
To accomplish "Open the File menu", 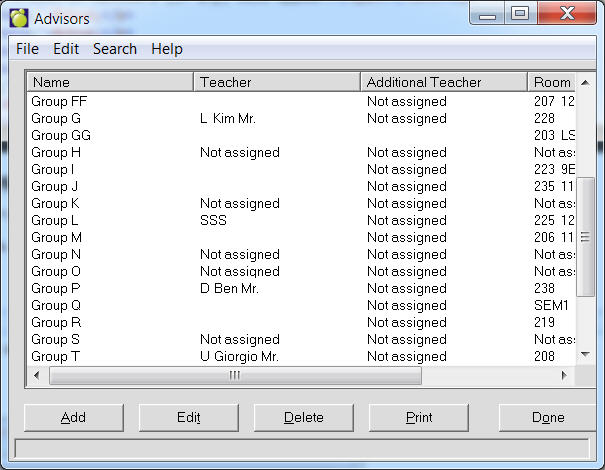I will 27,49.
